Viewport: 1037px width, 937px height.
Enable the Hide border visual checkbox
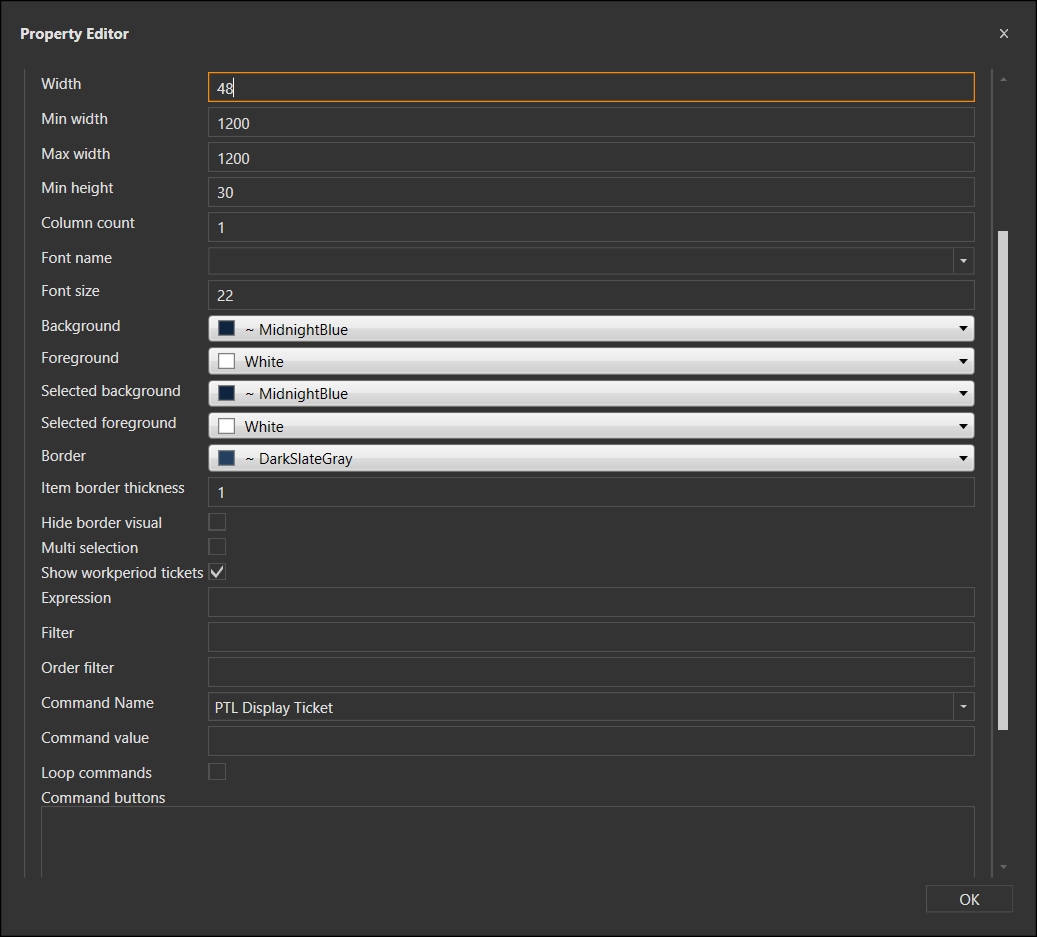click(217, 522)
